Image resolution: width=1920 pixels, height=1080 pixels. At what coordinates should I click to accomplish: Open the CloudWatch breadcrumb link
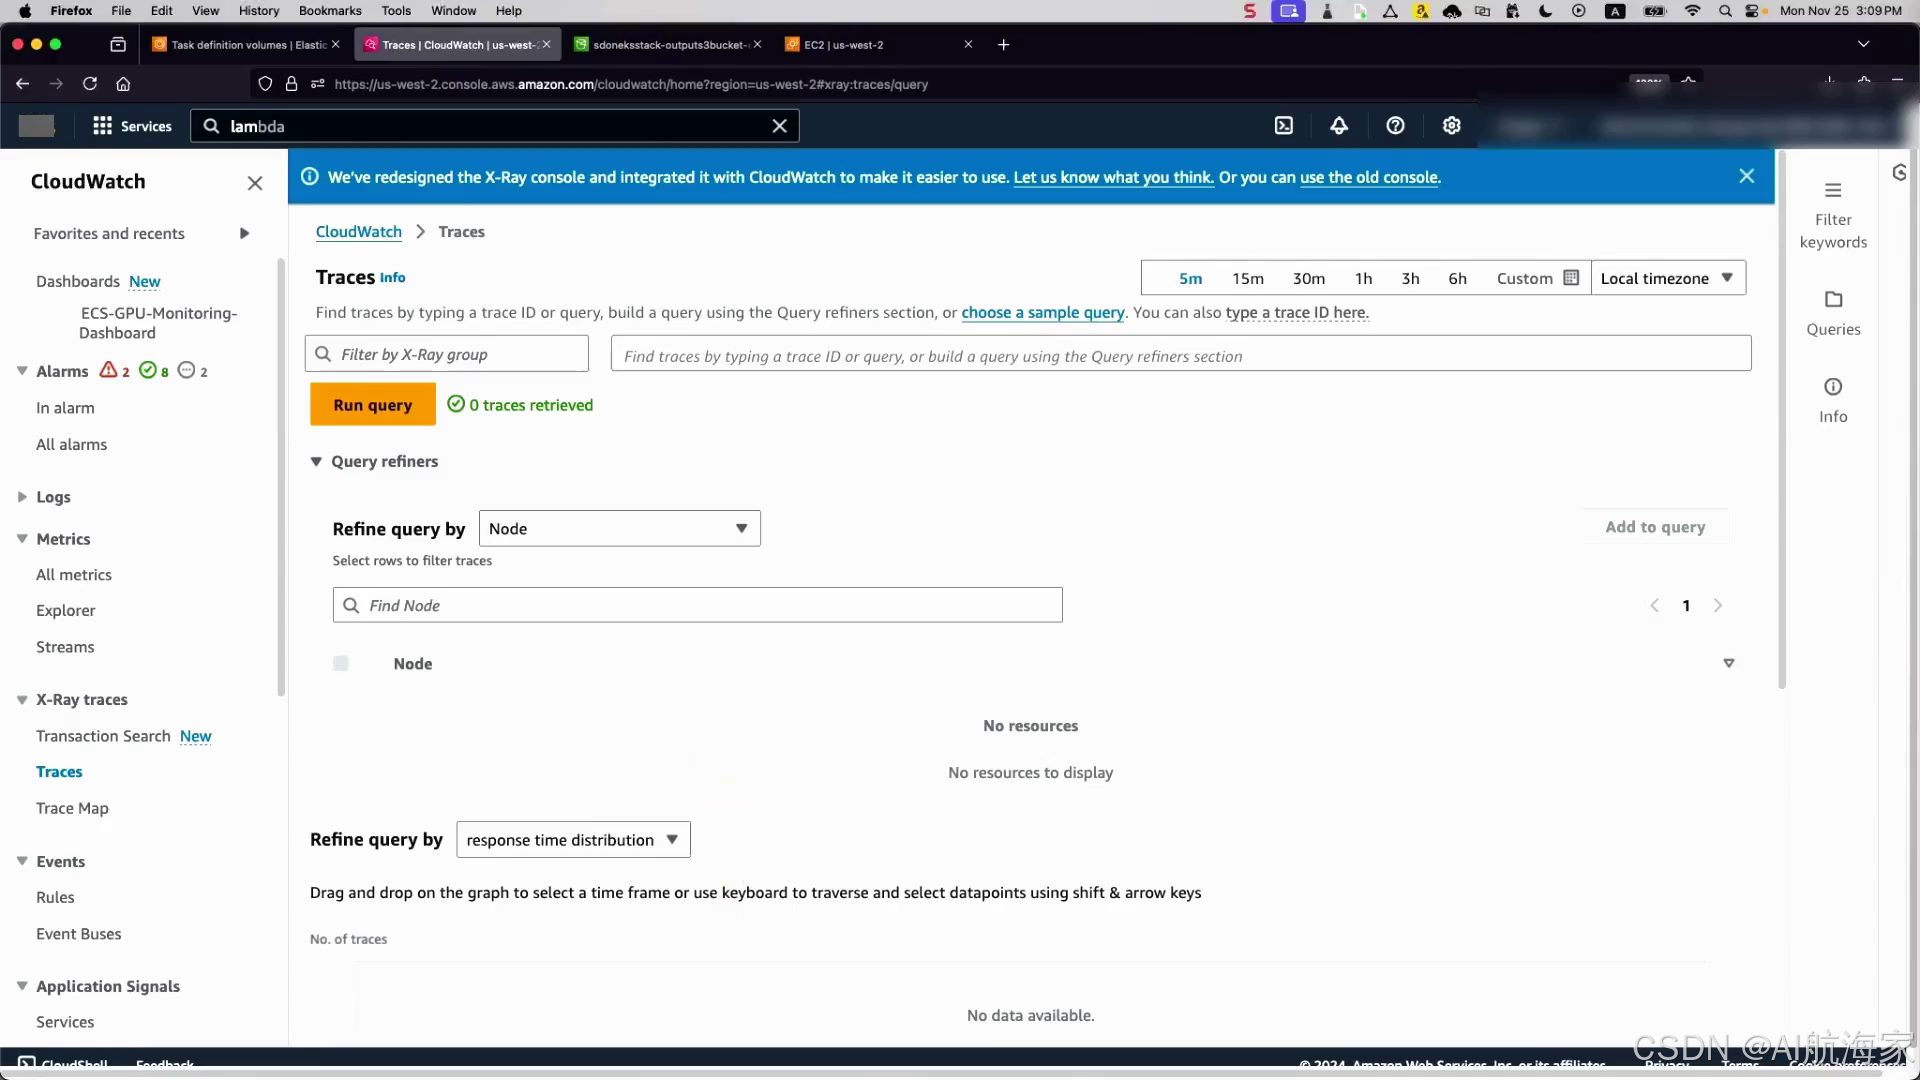coord(358,232)
